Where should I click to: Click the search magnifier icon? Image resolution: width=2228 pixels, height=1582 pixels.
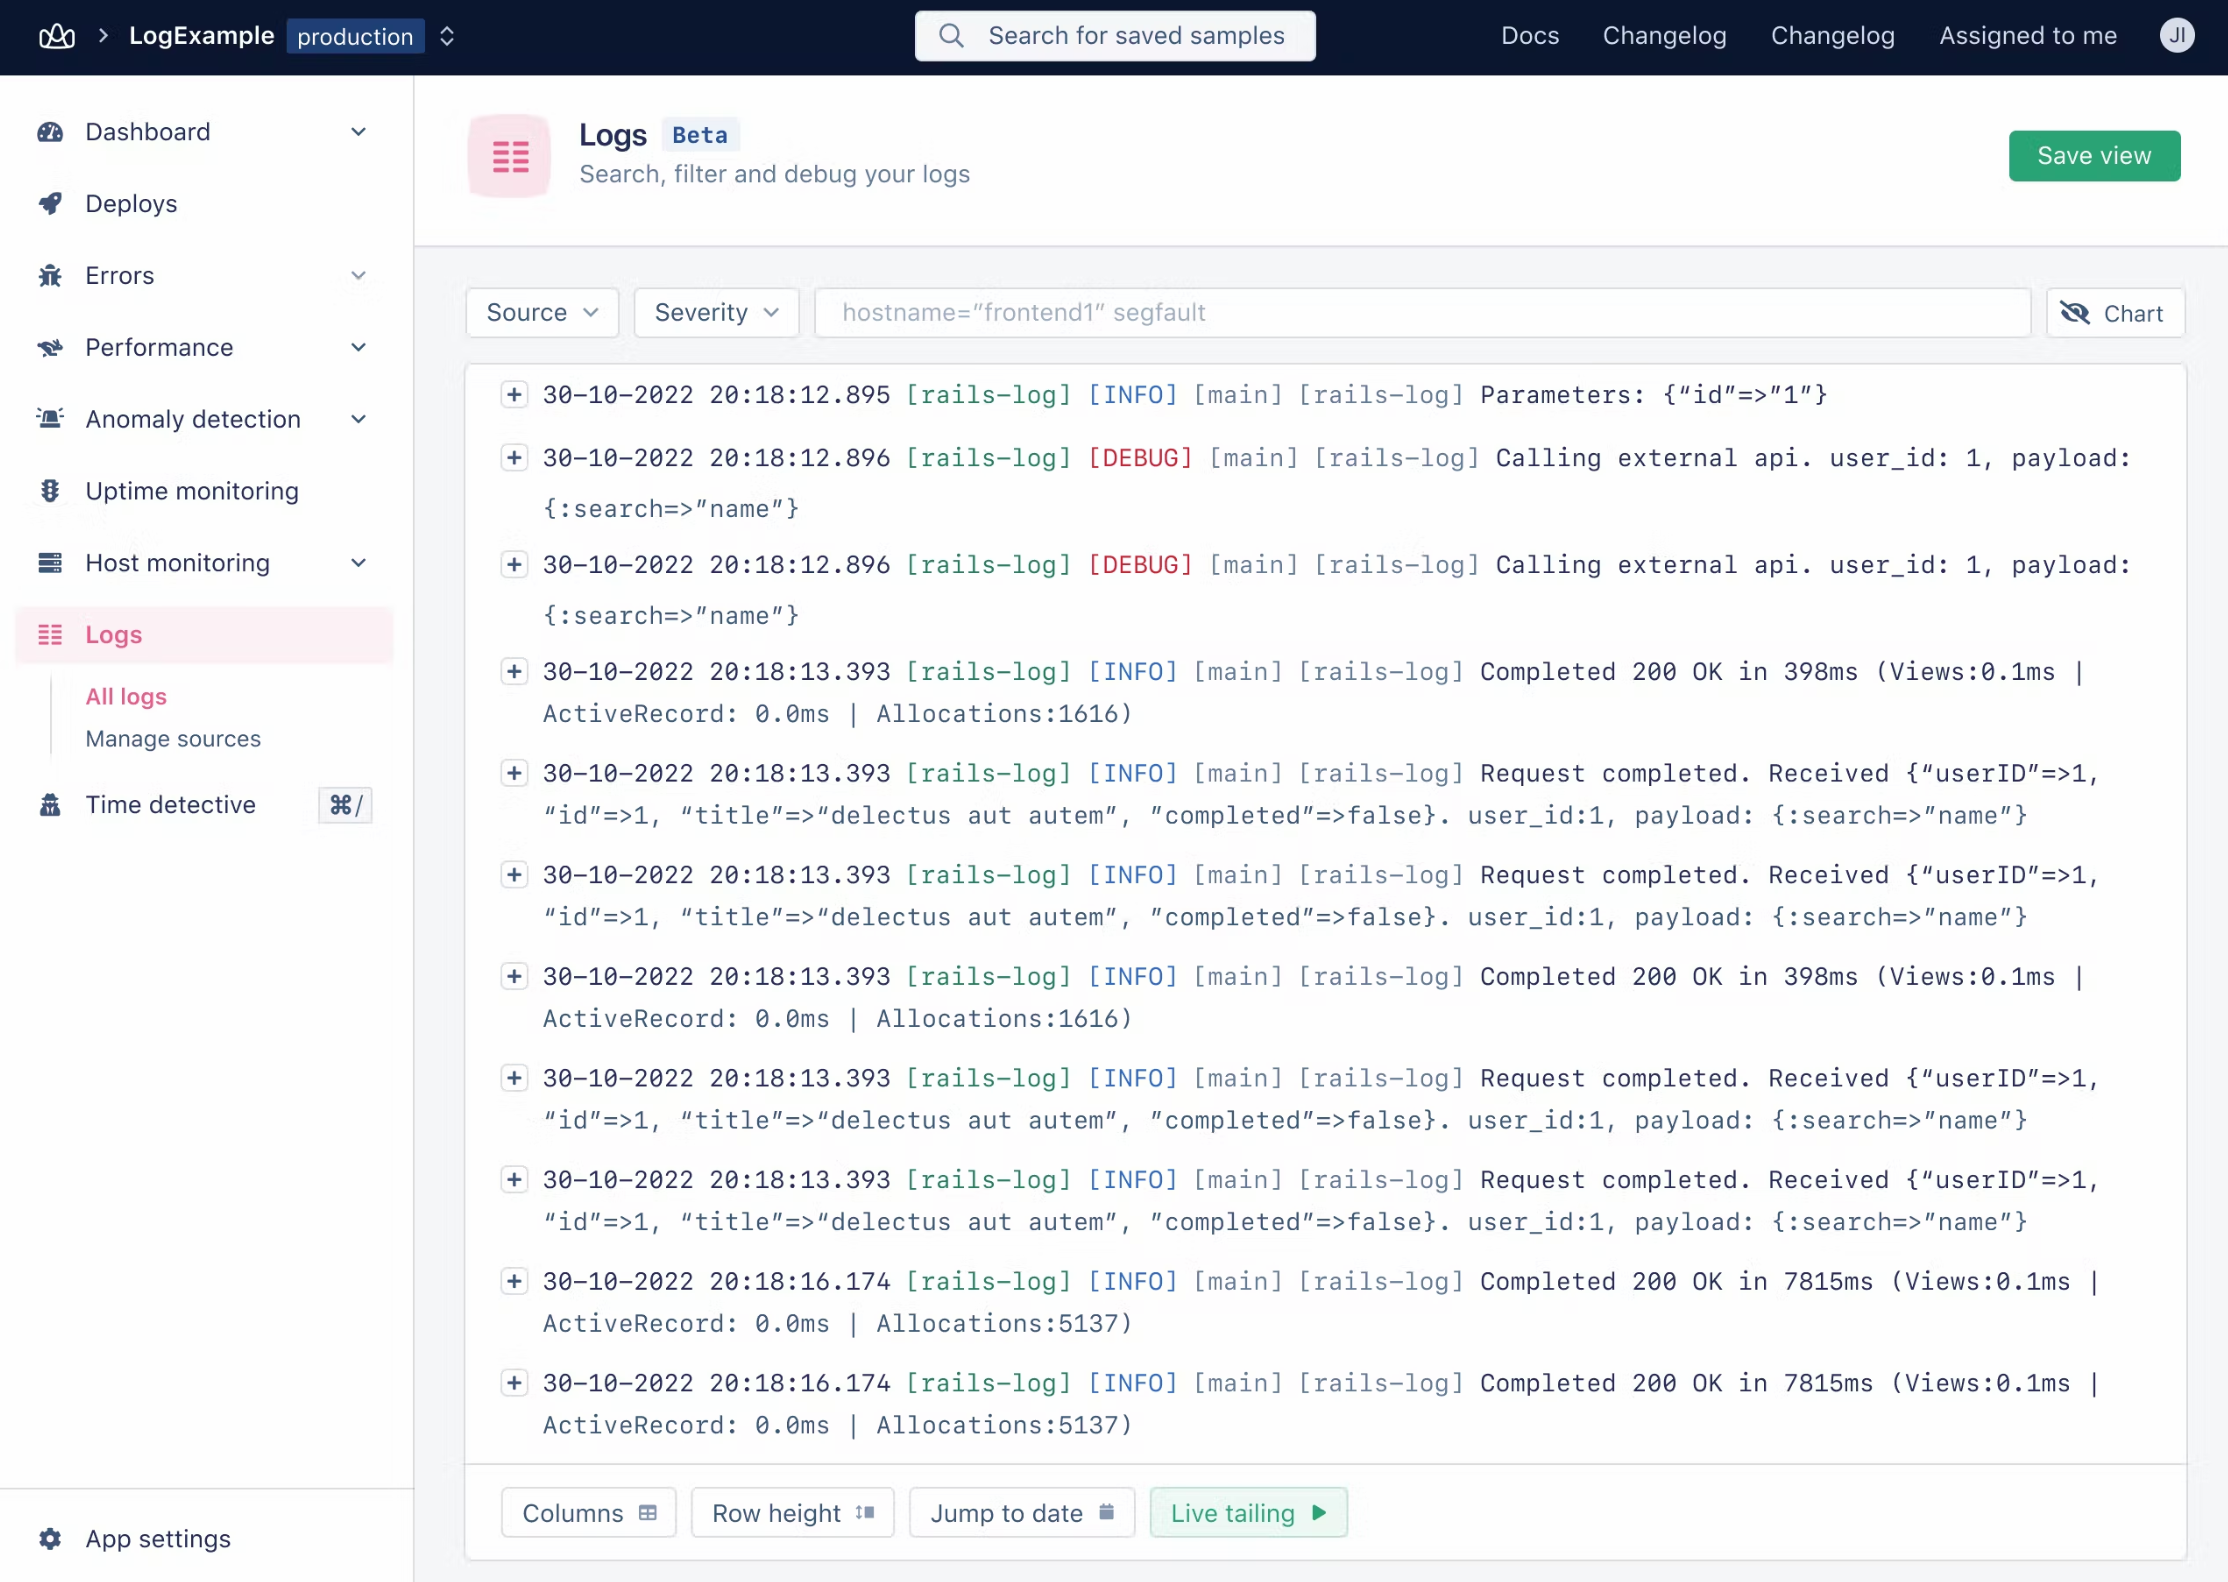(x=951, y=36)
